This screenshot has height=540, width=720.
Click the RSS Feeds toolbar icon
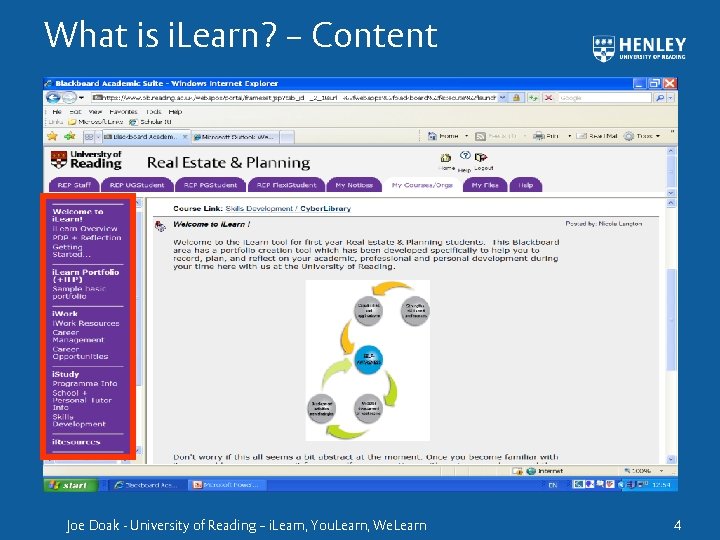click(480, 136)
